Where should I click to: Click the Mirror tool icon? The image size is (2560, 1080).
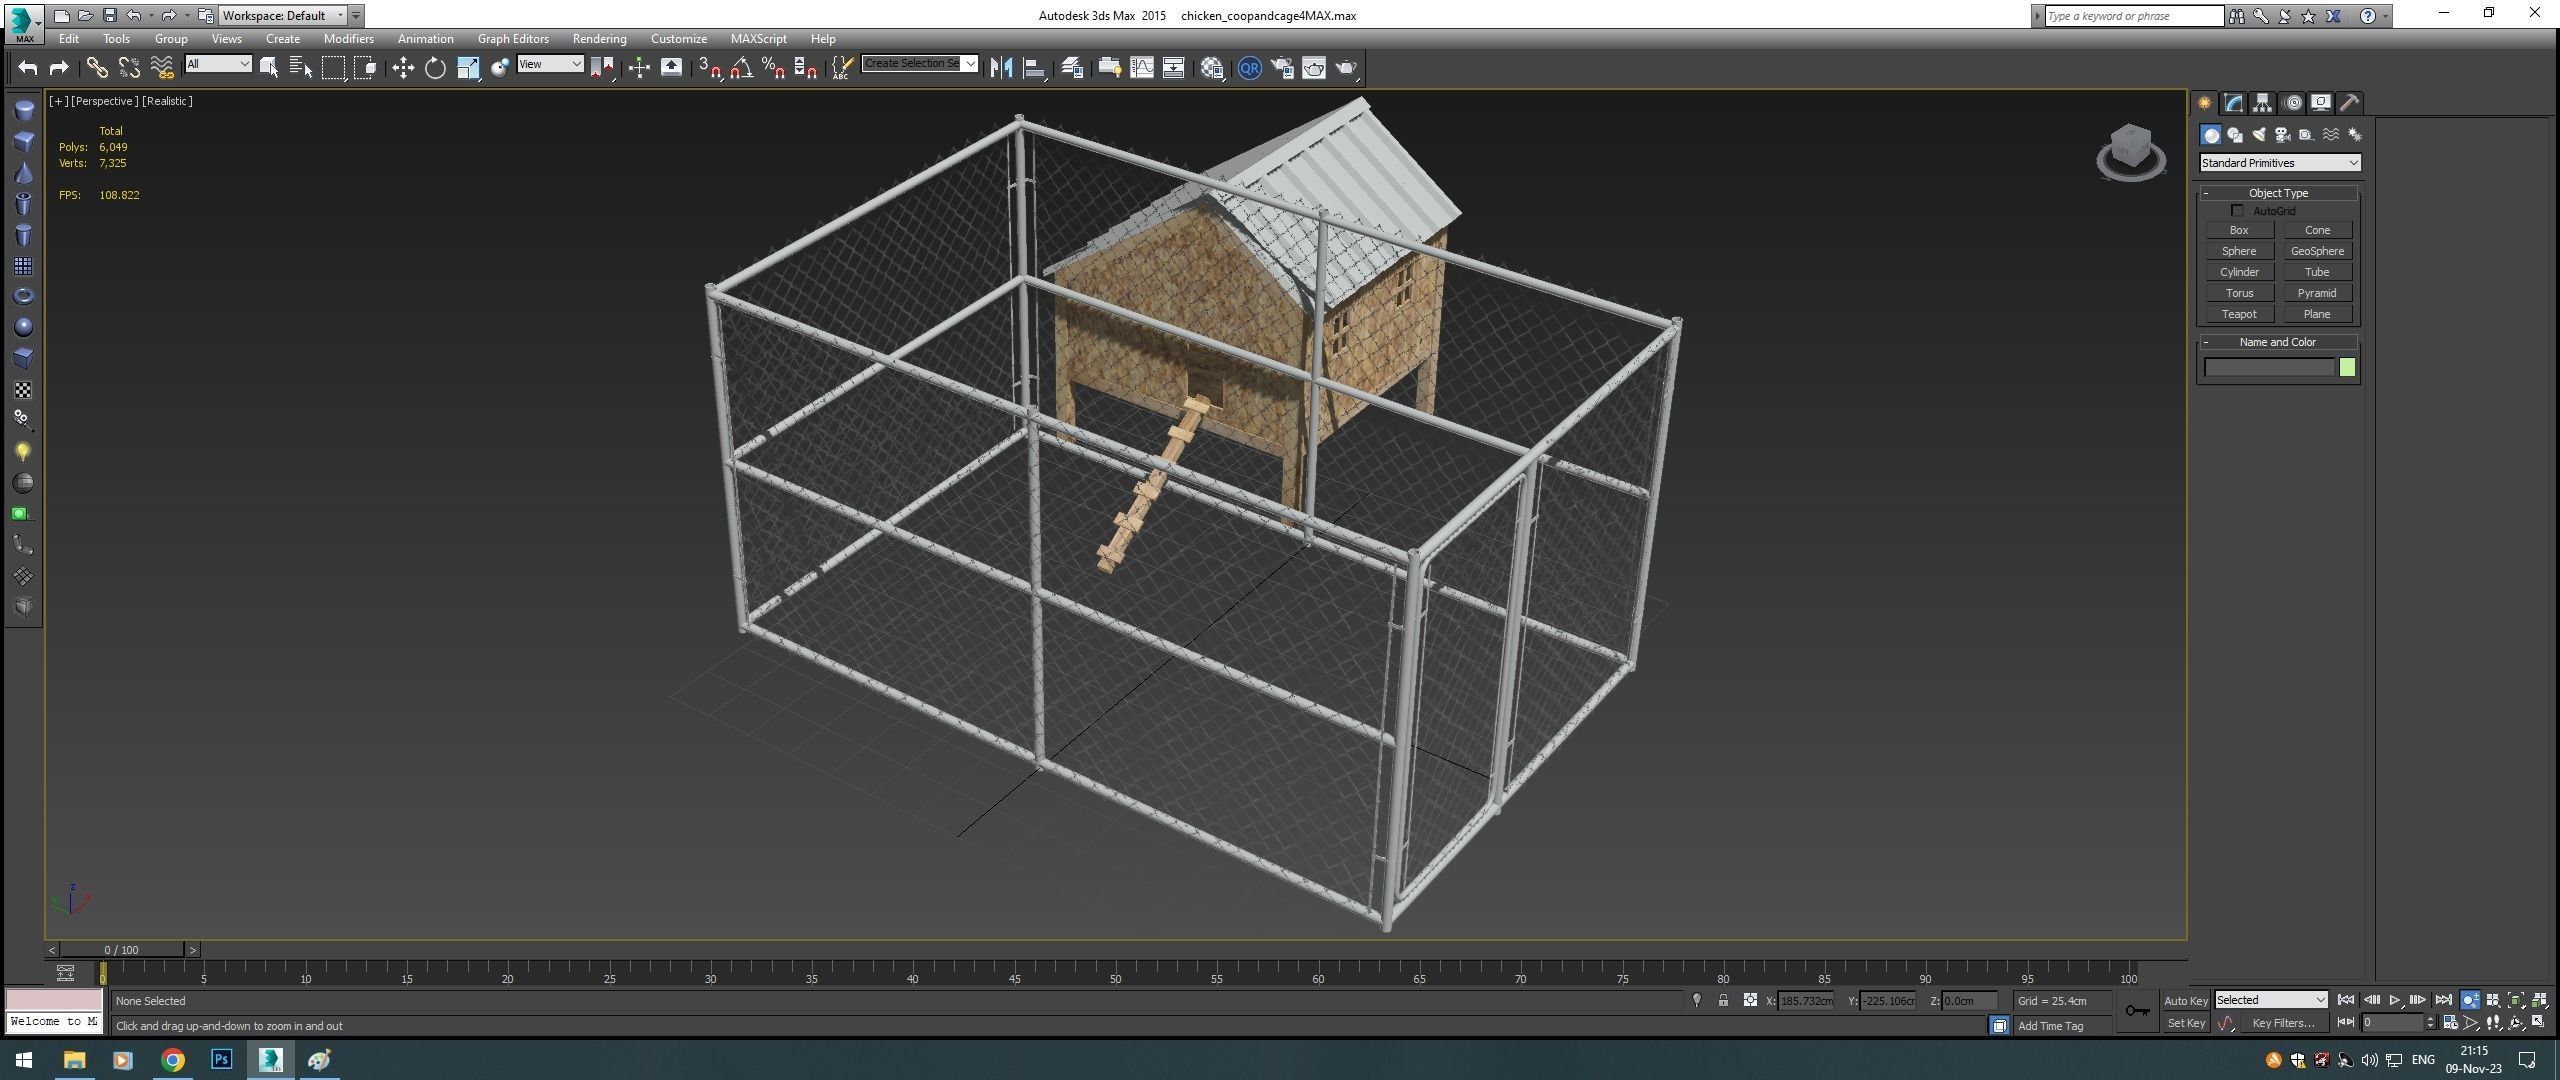(x=1002, y=67)
